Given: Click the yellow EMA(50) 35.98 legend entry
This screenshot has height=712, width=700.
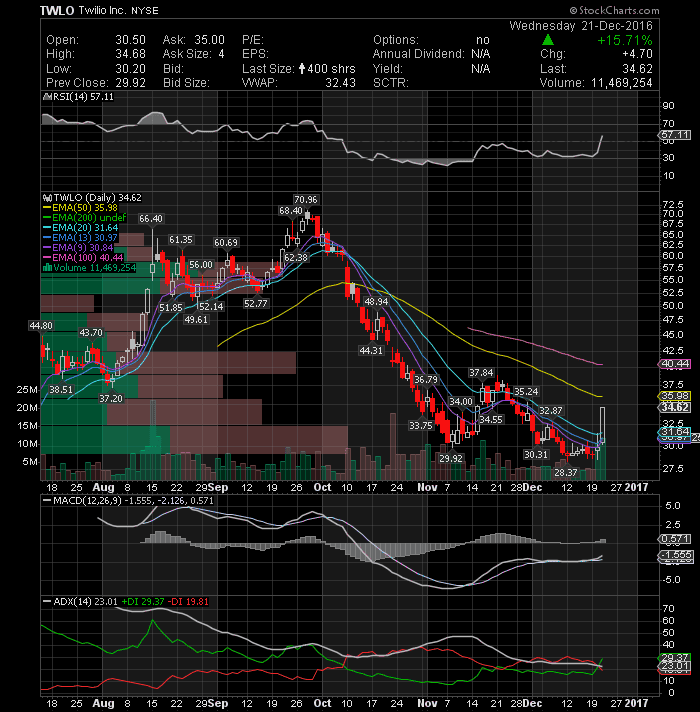Looking at the screenshot, I should (80, 208).
